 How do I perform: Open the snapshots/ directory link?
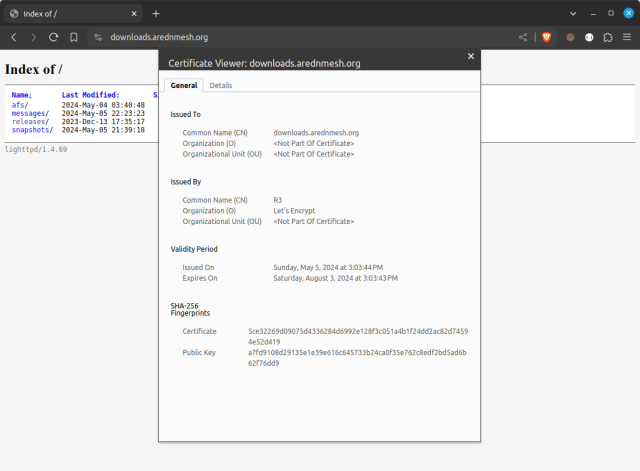[32, 130]
